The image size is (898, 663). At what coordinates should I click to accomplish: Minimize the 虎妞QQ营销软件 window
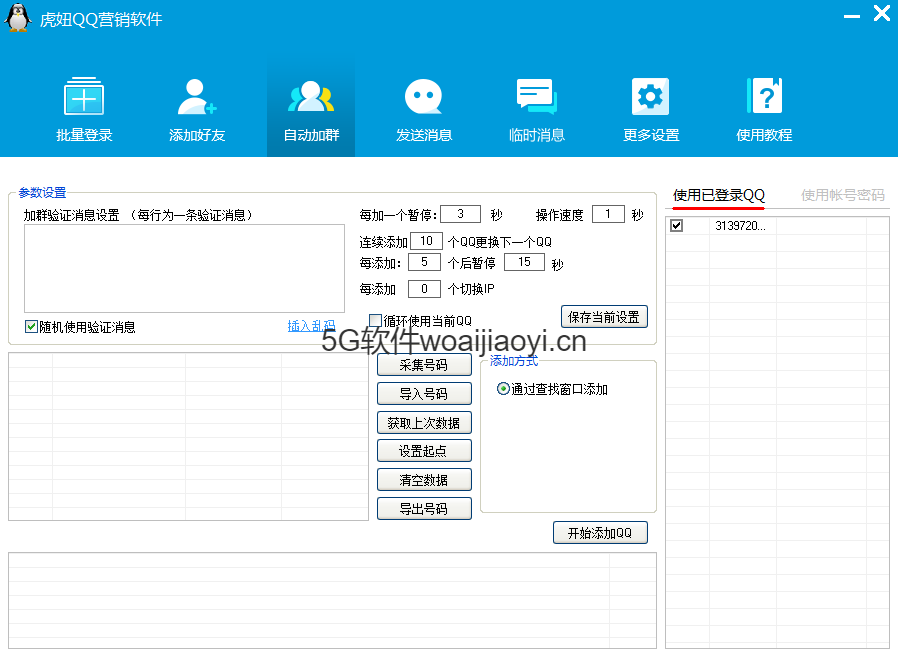point(852,17)
